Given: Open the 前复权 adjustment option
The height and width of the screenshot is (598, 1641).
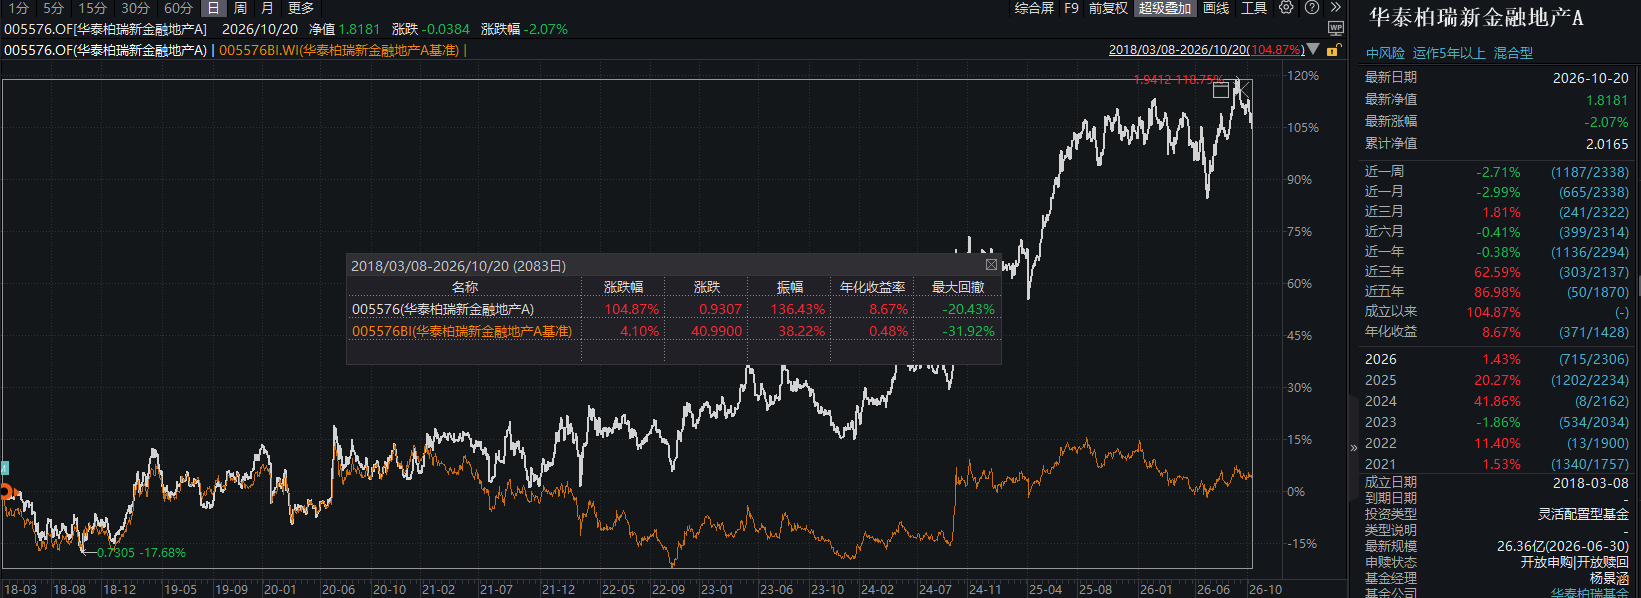Looking at the screenshot, I should [1108, 8].
